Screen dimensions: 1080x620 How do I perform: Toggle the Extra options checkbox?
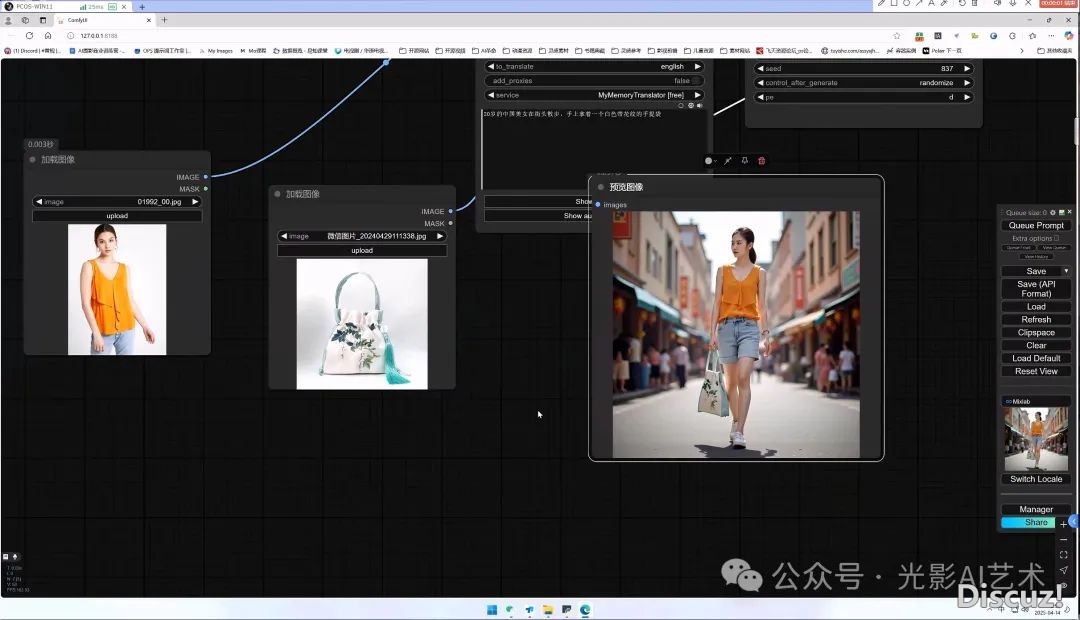1057,238
